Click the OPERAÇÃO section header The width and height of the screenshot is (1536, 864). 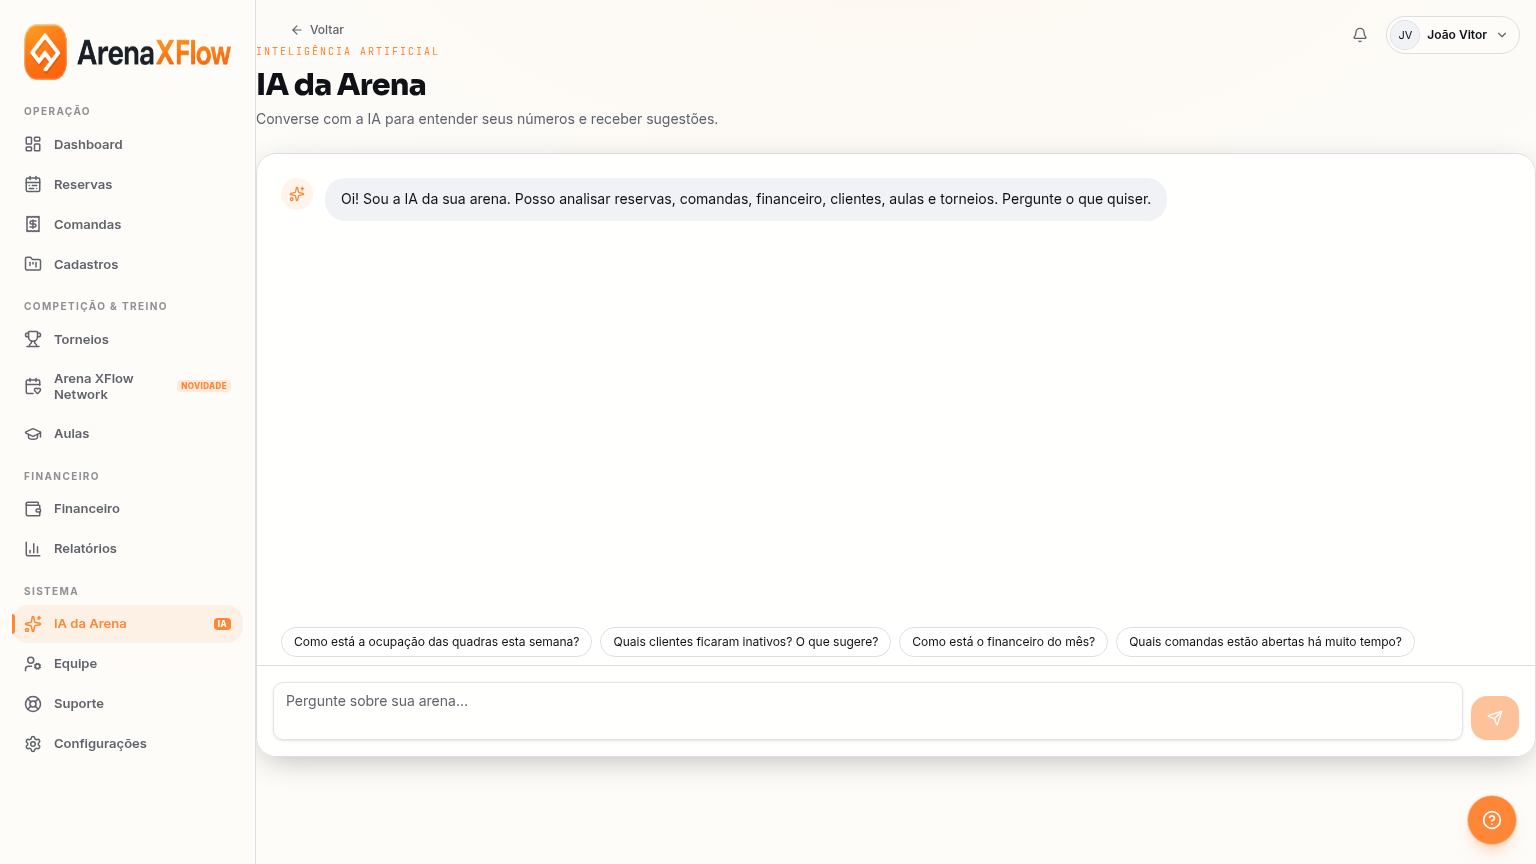point(57,111)
